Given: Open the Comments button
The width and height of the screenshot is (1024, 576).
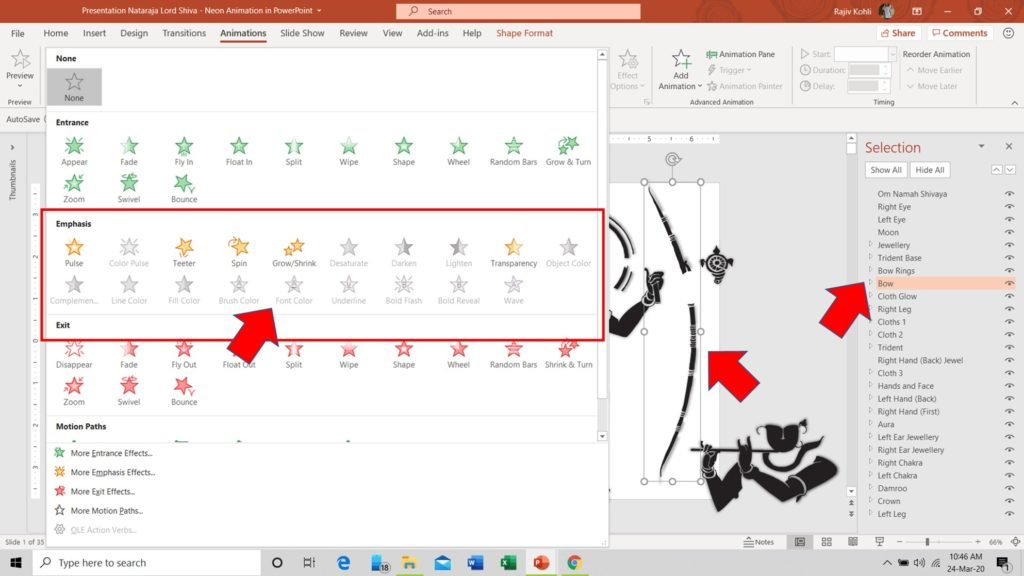Looking at the screenshot, I should [959, 33].
